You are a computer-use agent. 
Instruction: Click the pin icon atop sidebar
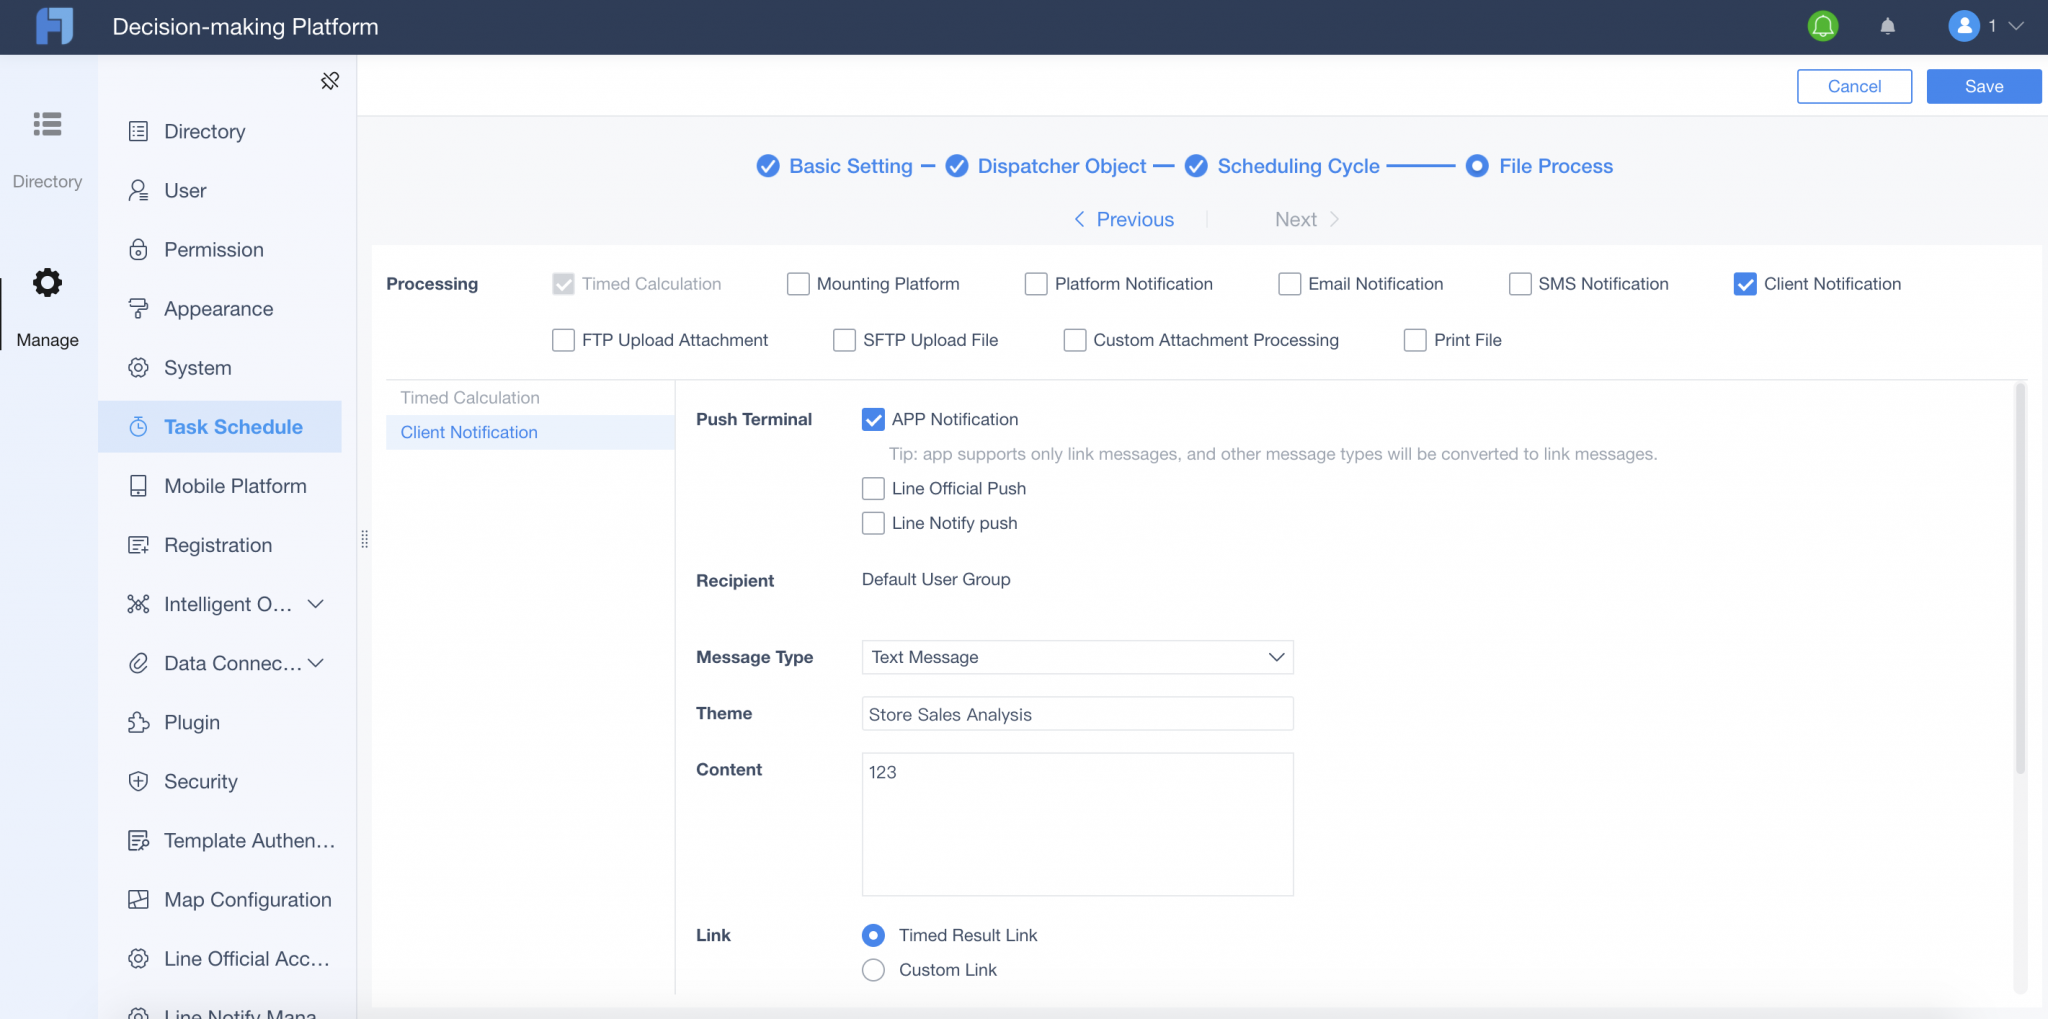tap(330, 81)
